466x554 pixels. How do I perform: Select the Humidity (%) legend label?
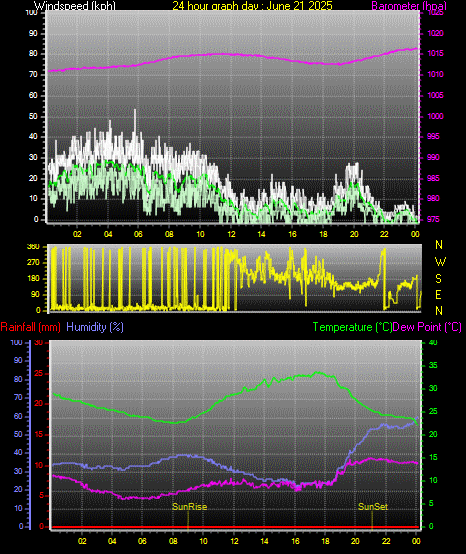coord(95,327)
